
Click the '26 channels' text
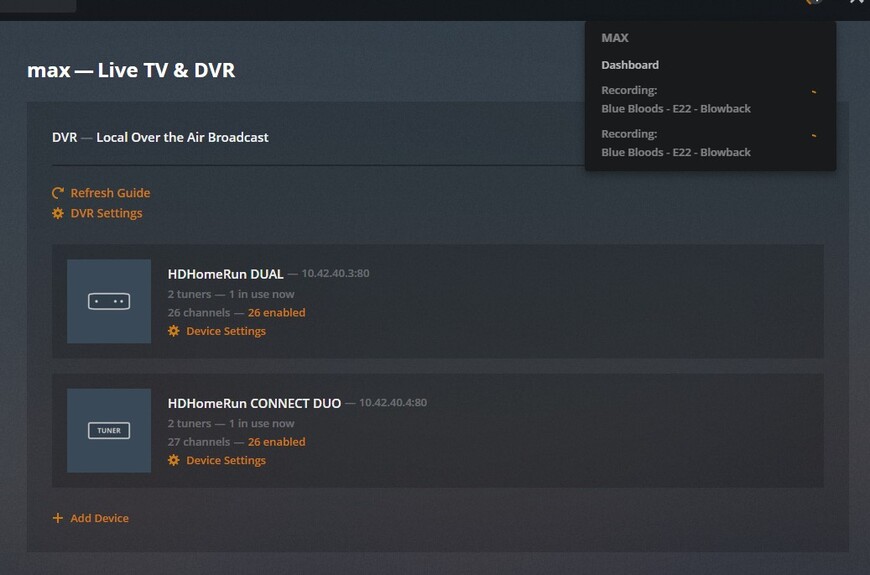click(199, 312)
